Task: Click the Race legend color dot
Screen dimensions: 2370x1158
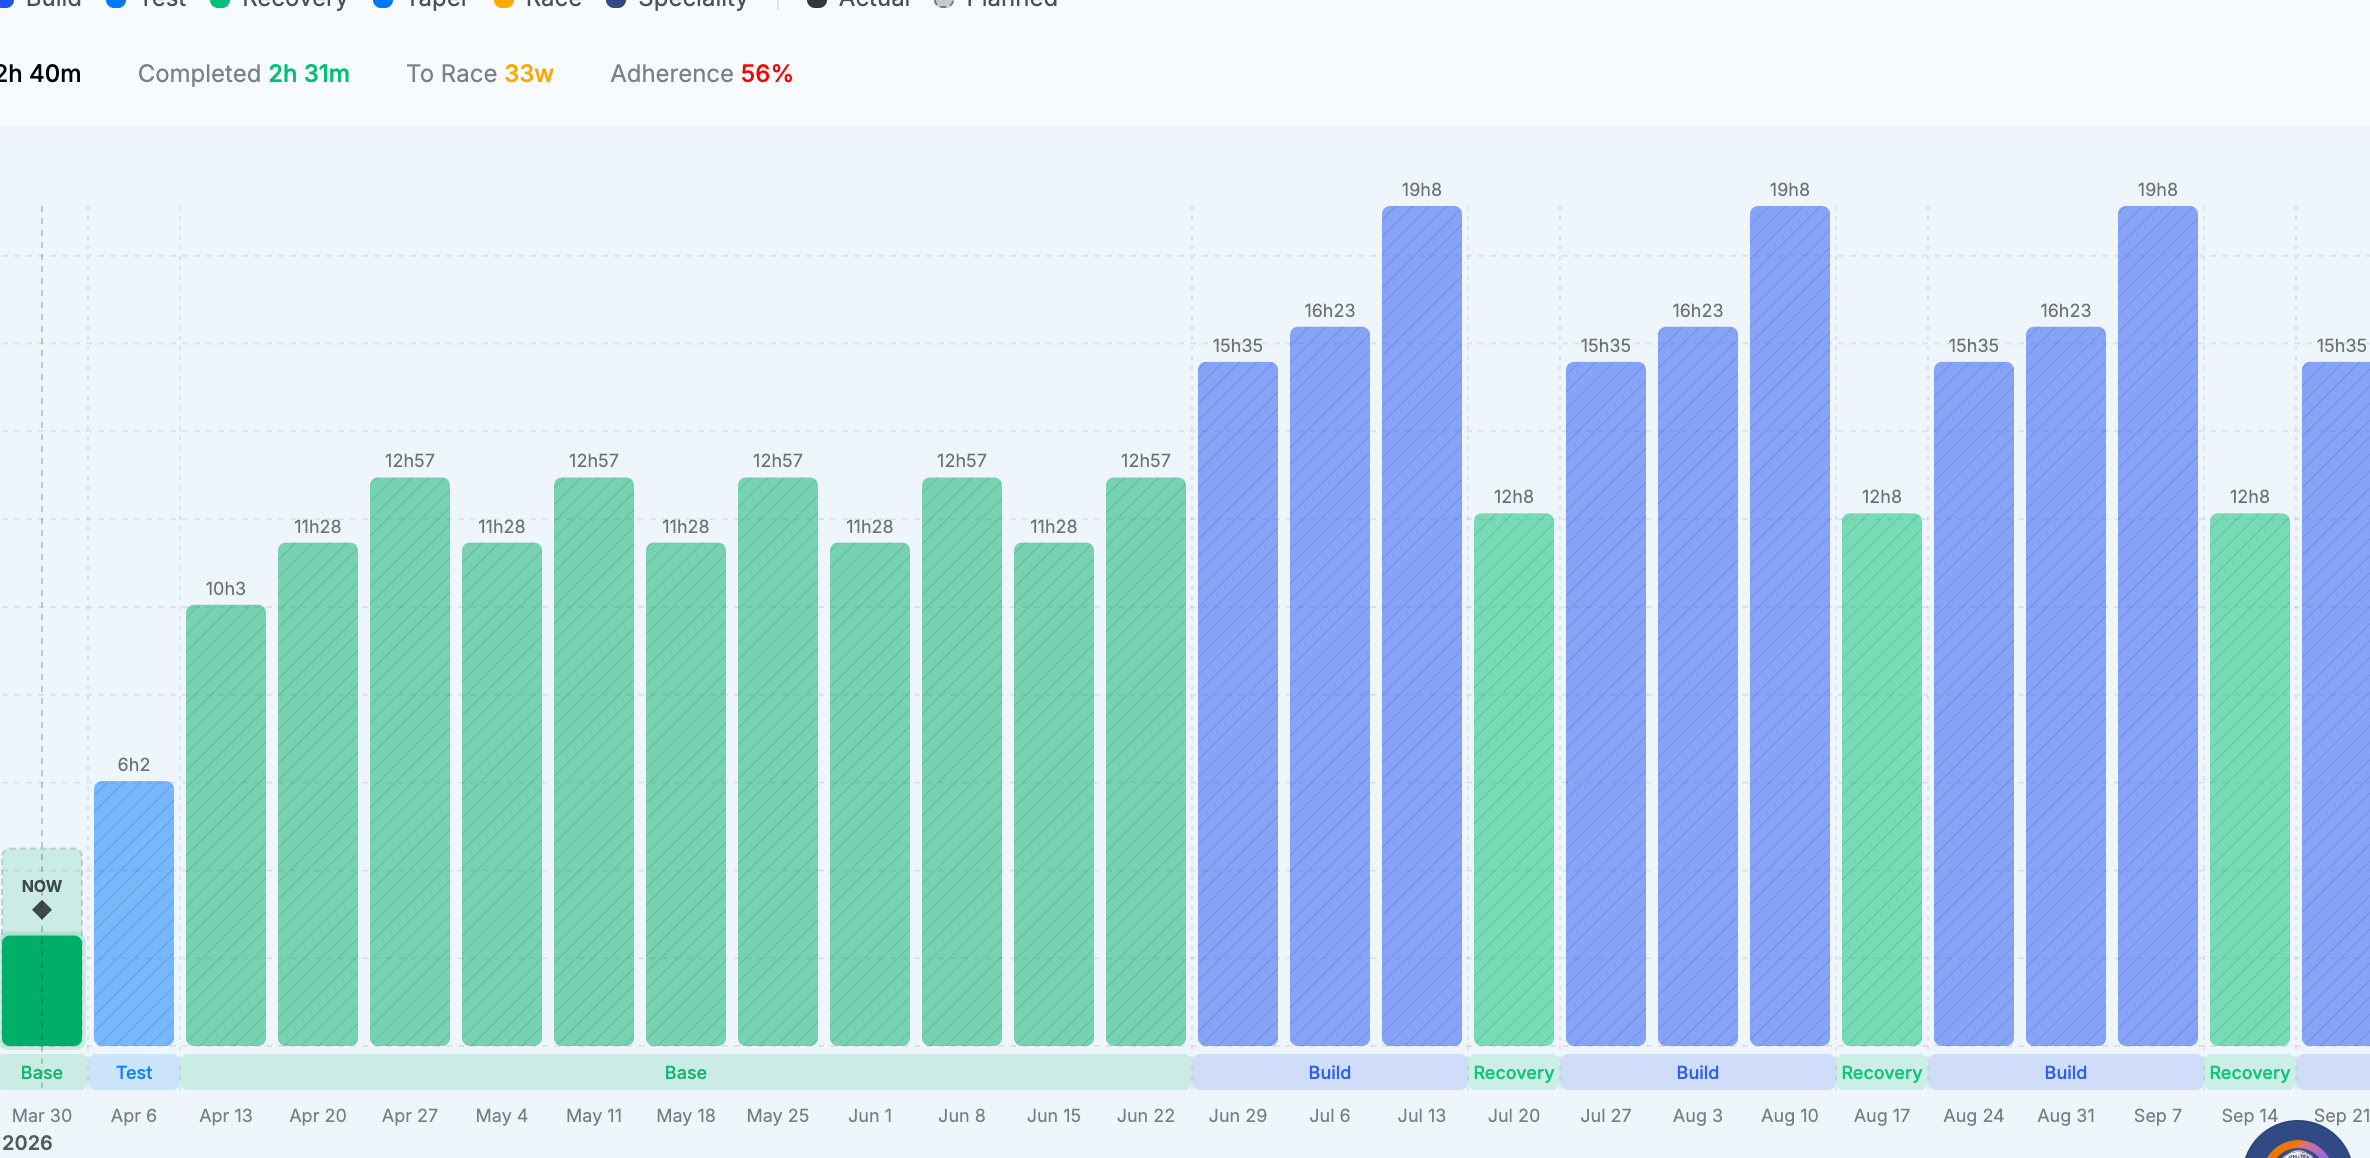Action: coord(504,3)
